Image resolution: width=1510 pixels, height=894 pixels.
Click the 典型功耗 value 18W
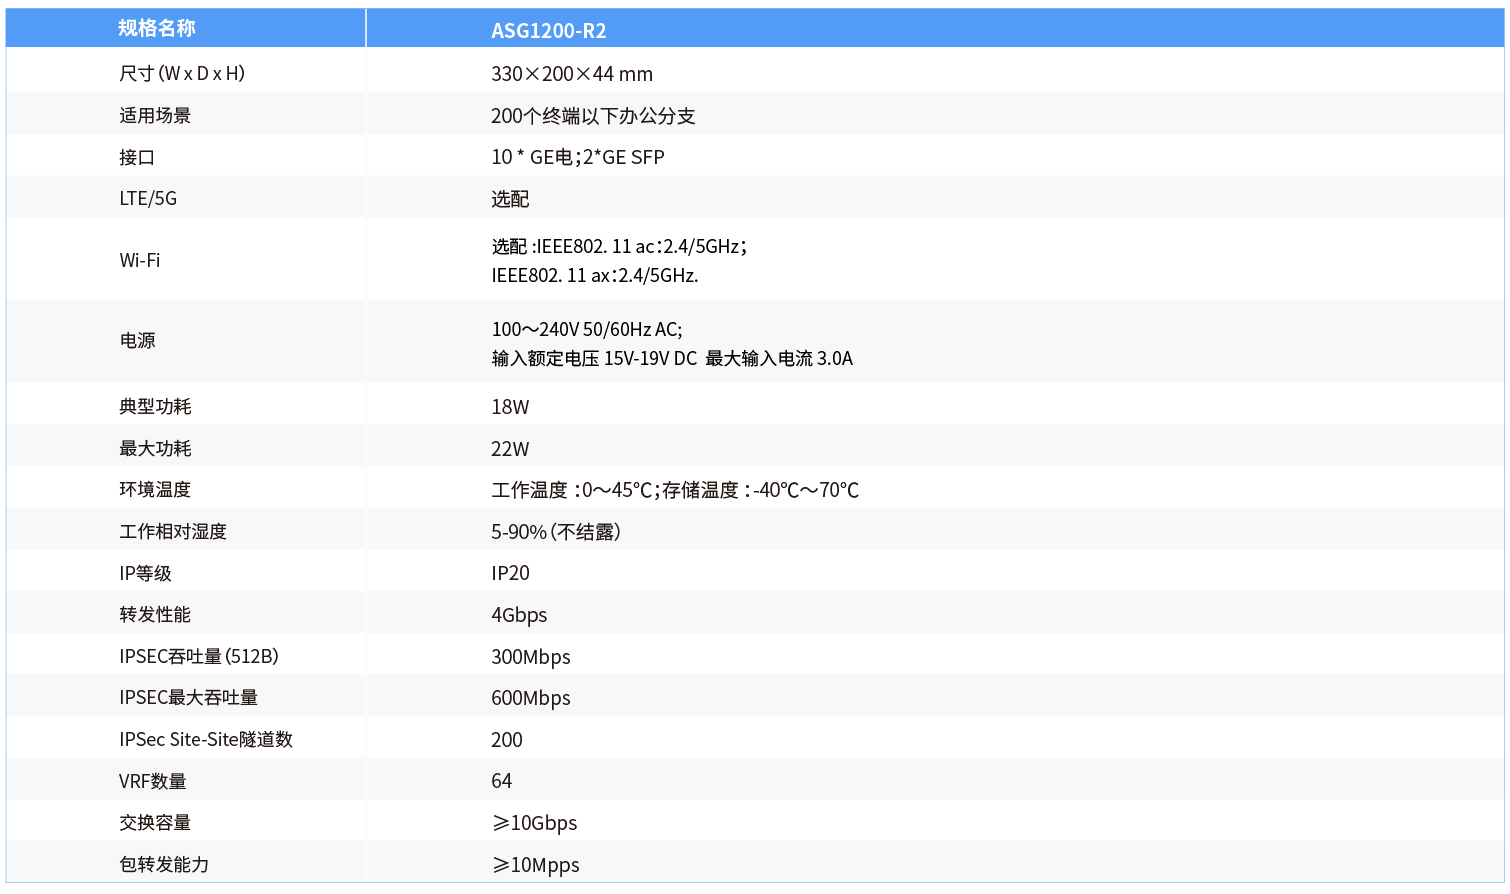tap(510, 406)
